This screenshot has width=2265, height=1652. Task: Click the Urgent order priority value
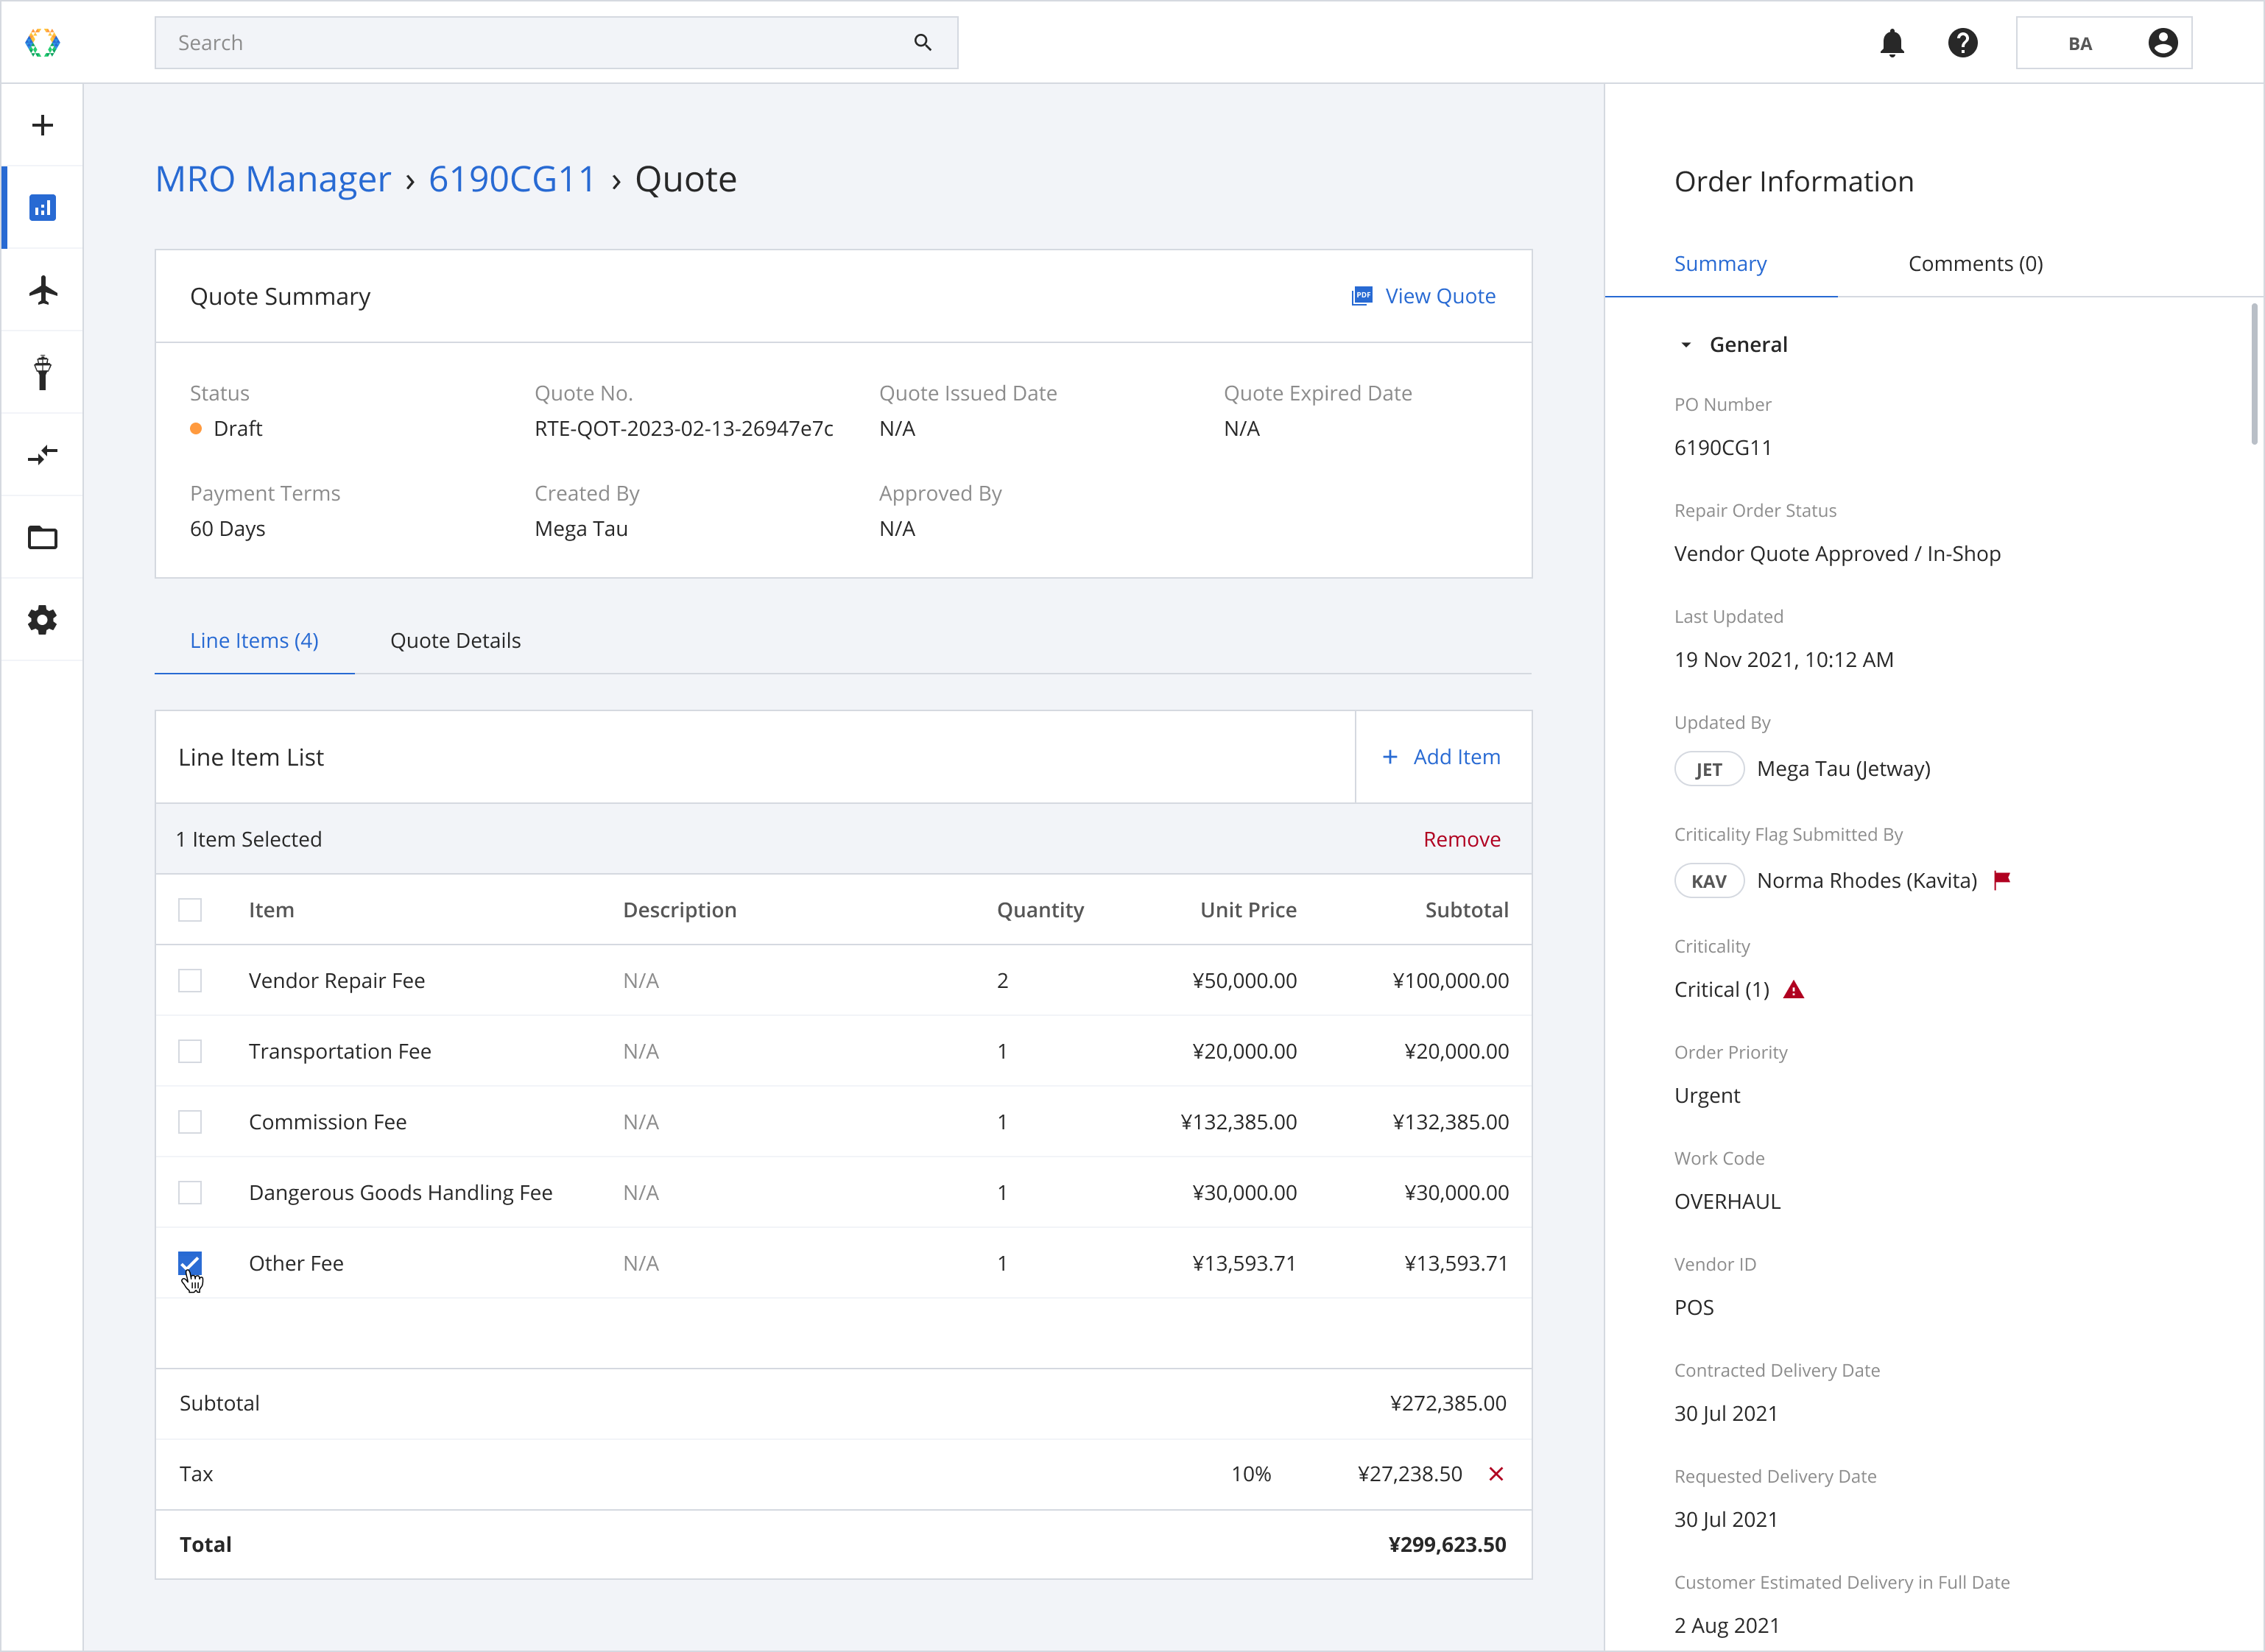(x=1707, y=1096)
